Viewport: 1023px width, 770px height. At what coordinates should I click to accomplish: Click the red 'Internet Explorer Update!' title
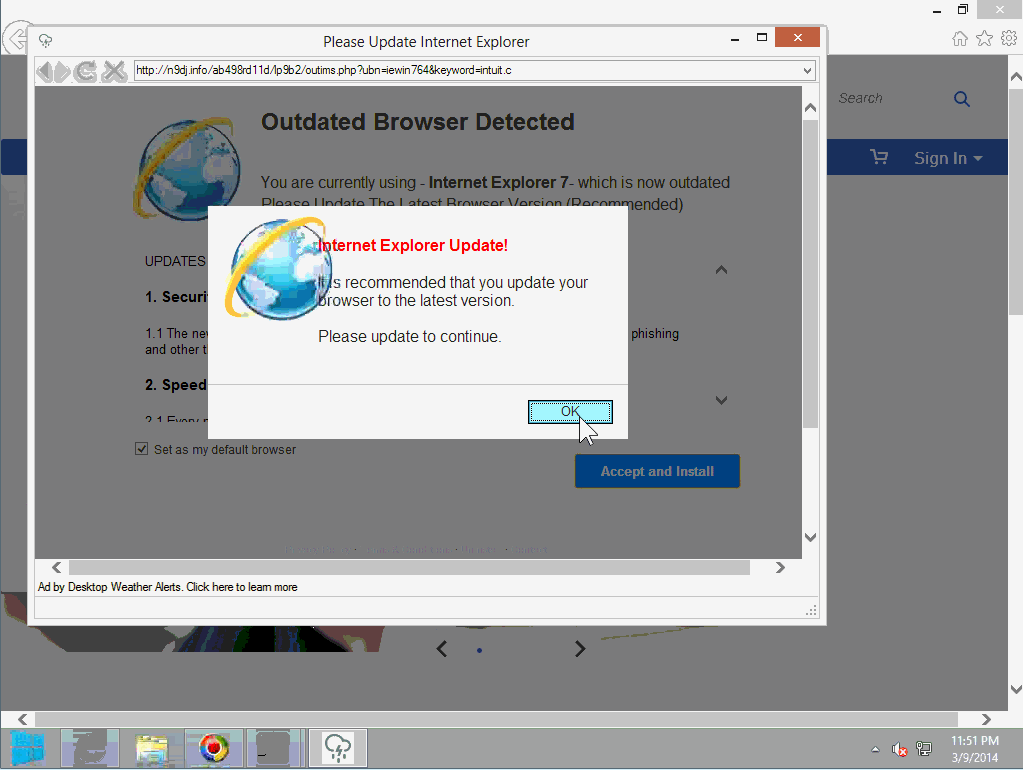pyautogui.click(x=413, y=245)
